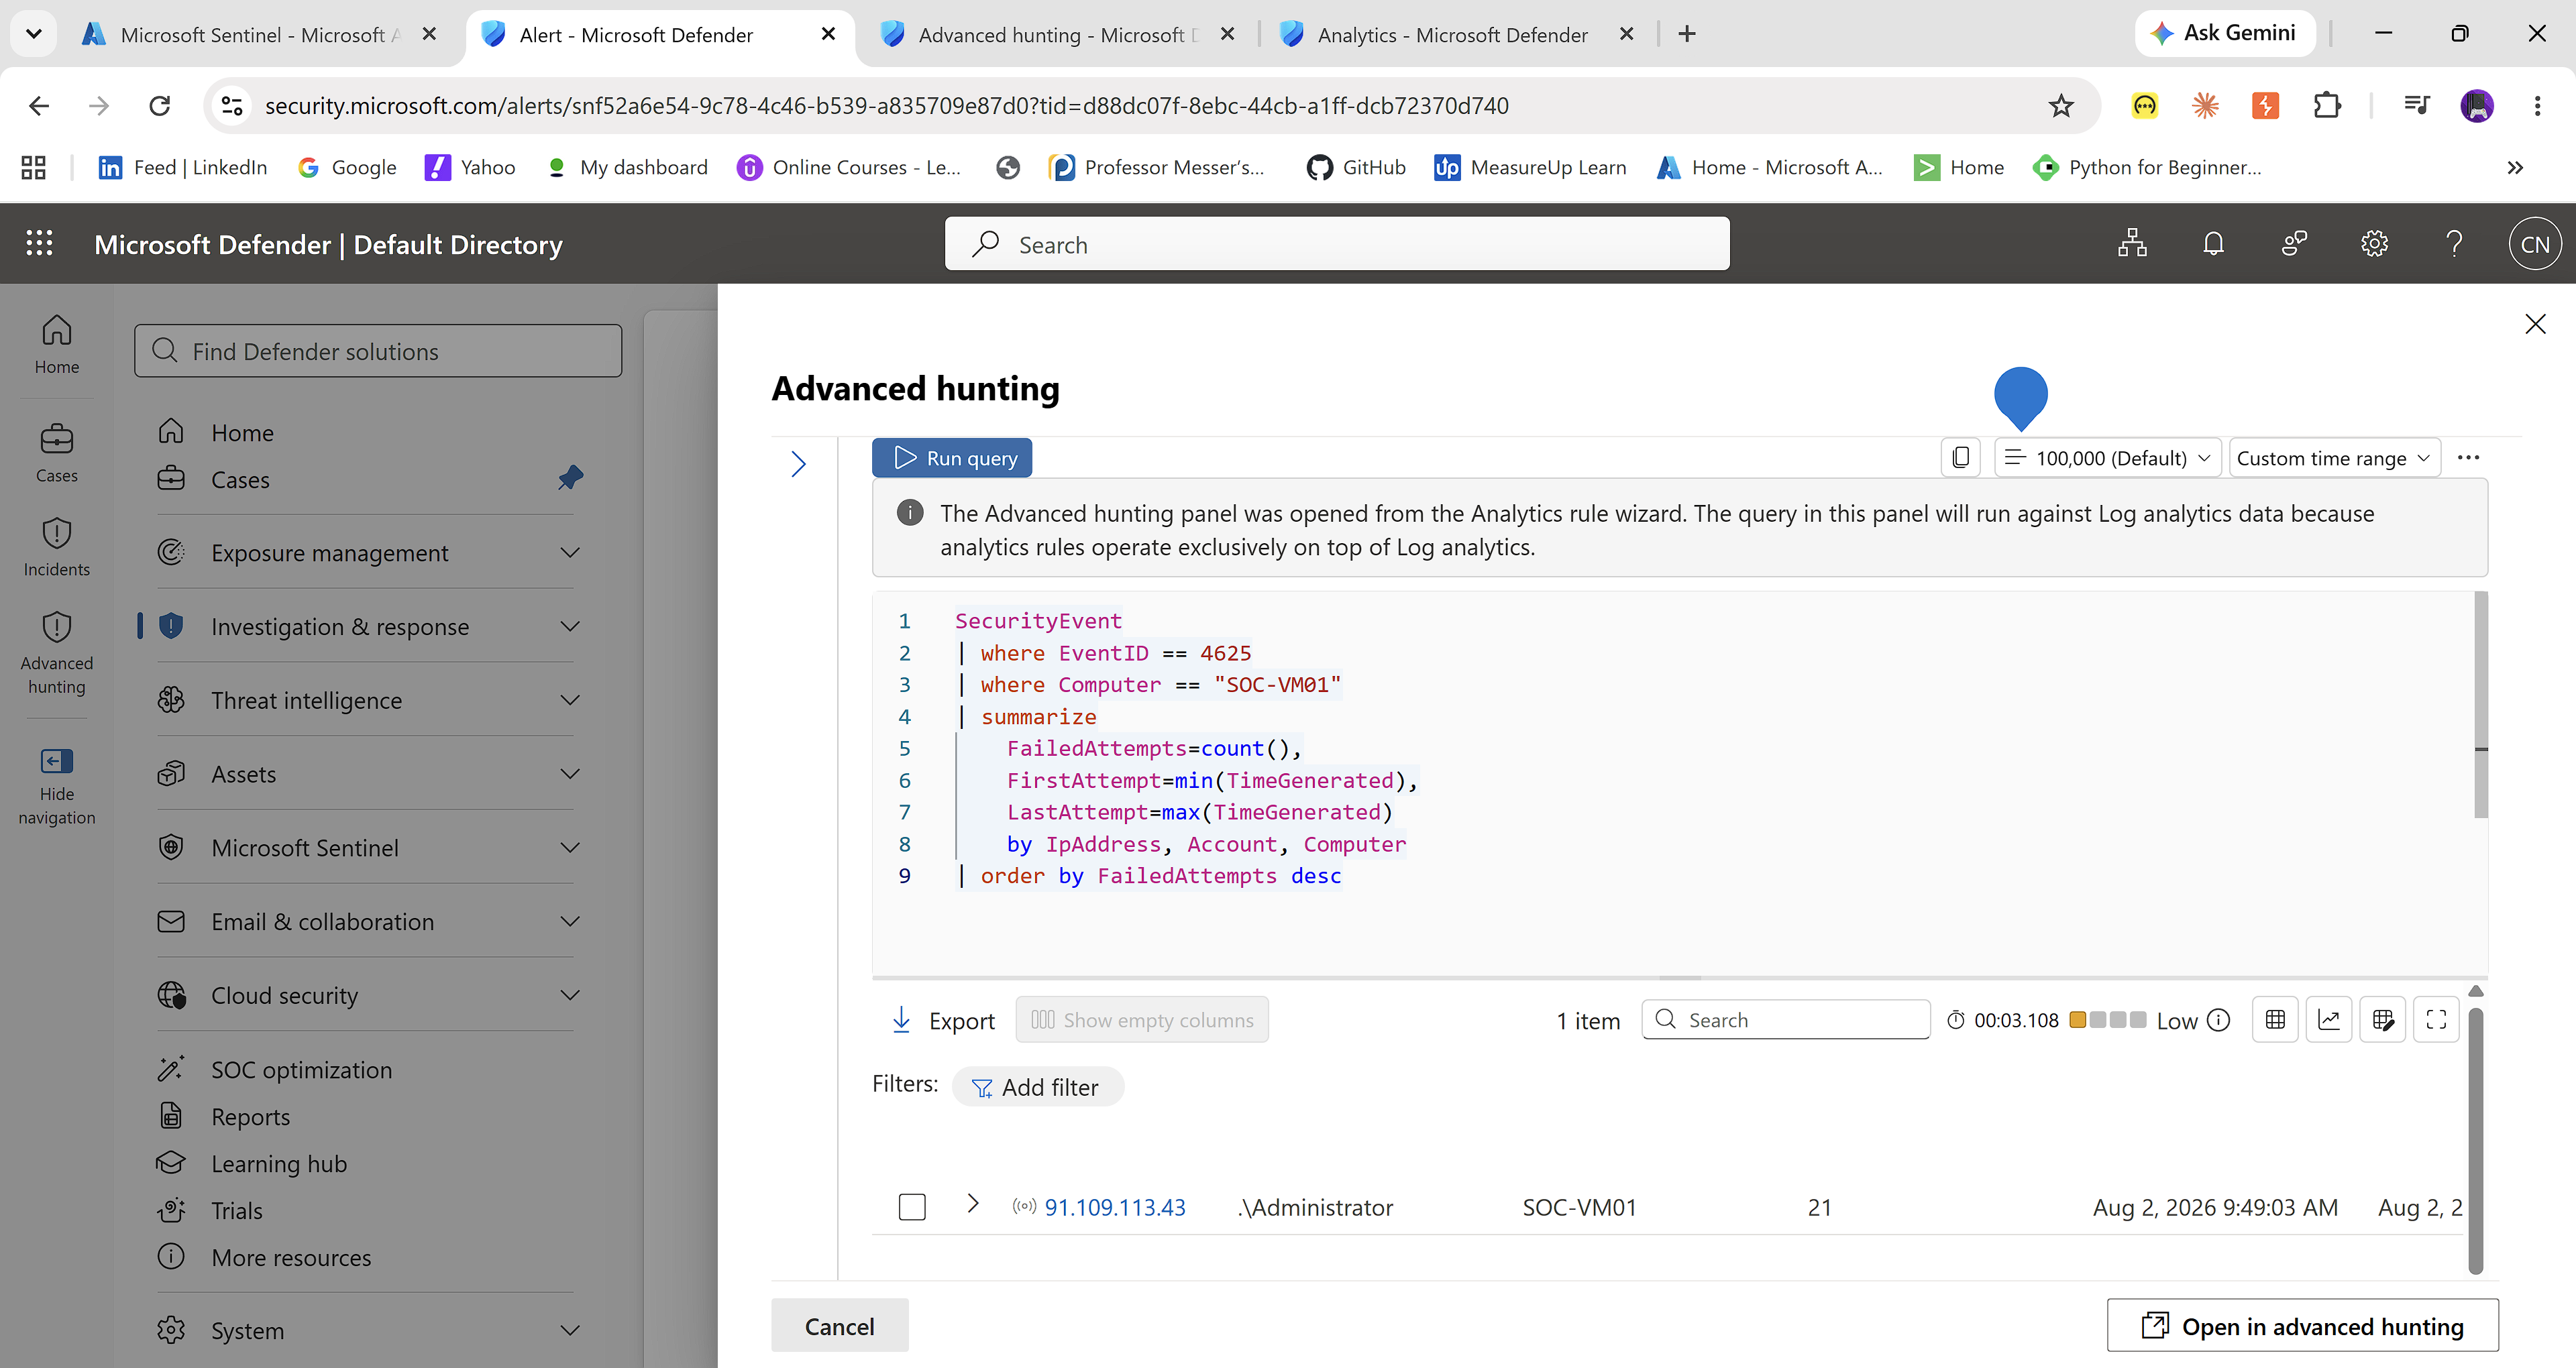The width and height of the screenshot is (2576, 1368).
Task: Click the Ask Gemini button
Action: [2225, 33]
